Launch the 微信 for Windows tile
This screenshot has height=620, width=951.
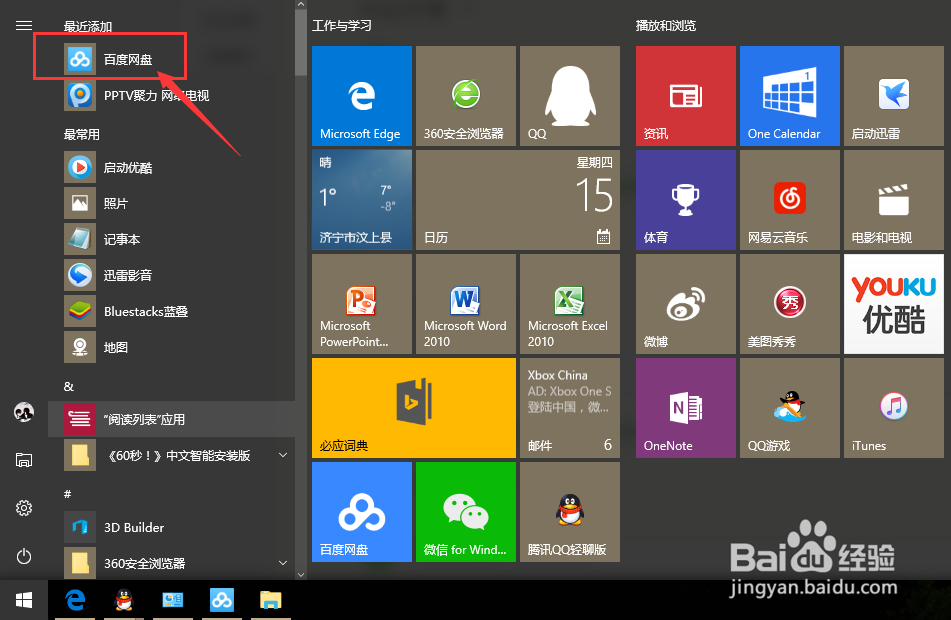pos(466,512)
